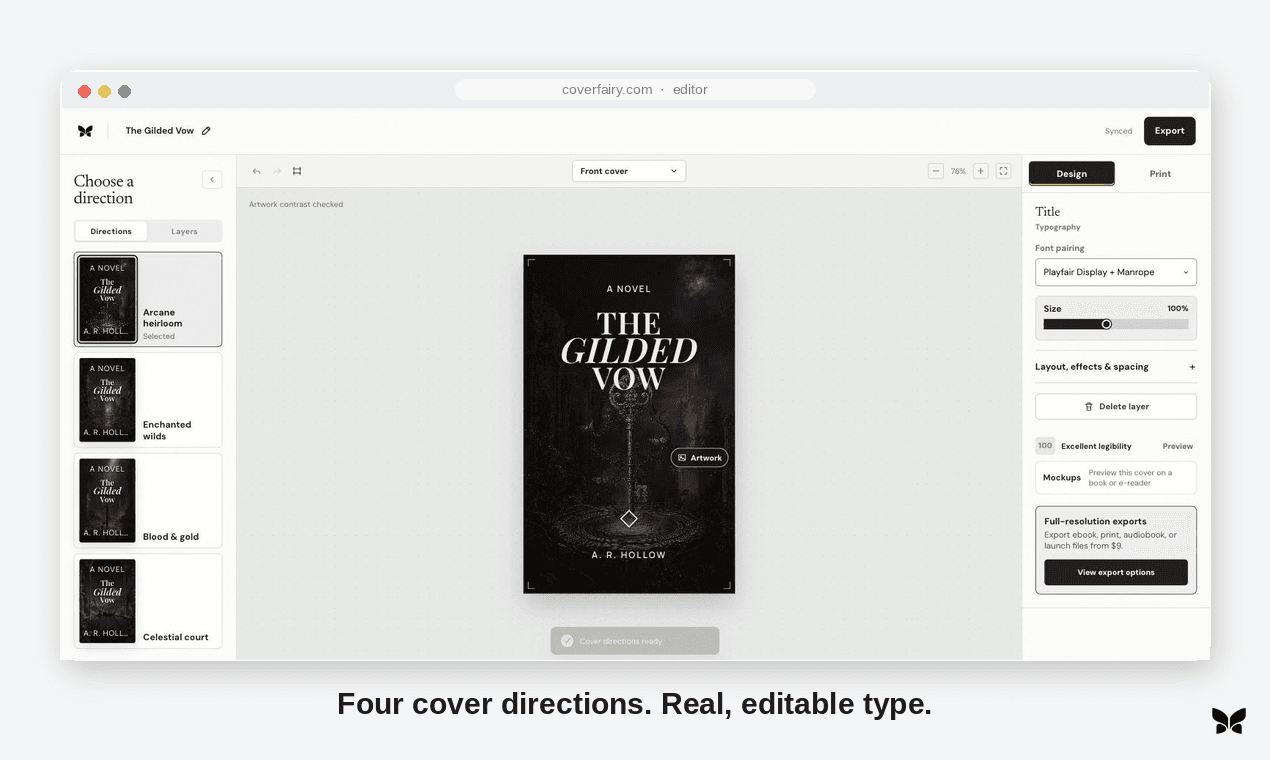1270x760 pixels.
Task: Redo the last change
Action: click(277, 171)
